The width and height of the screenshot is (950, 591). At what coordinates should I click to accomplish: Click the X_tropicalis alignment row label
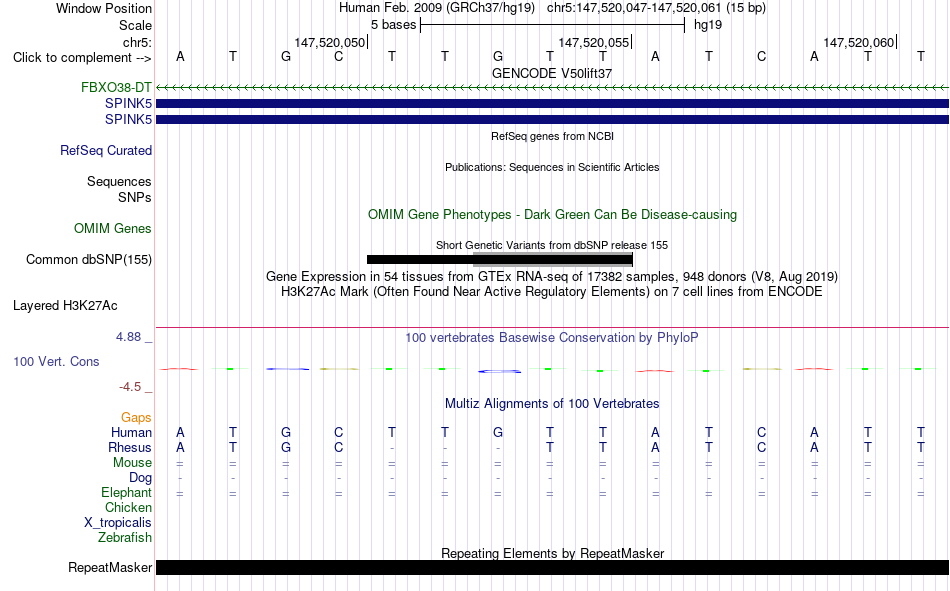[x=118, y=523]
